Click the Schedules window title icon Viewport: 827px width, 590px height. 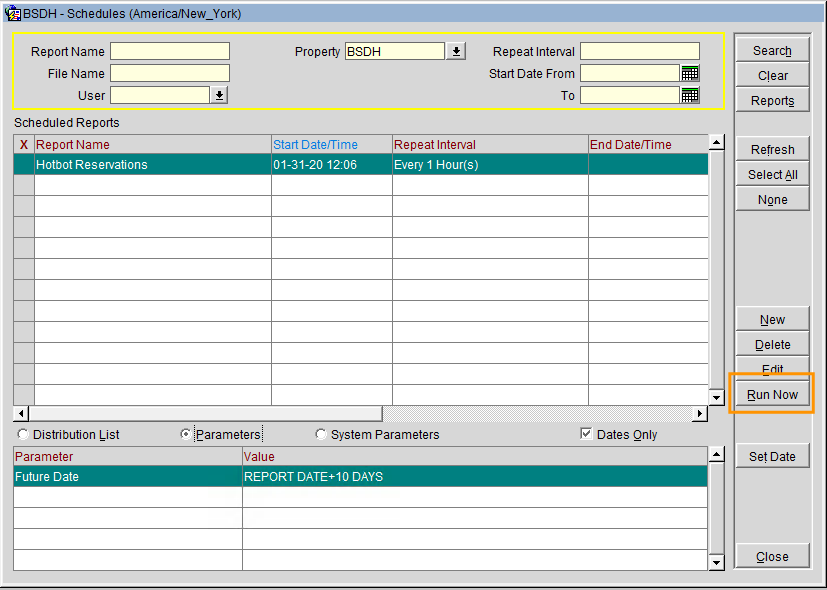(x=12, y=13)
